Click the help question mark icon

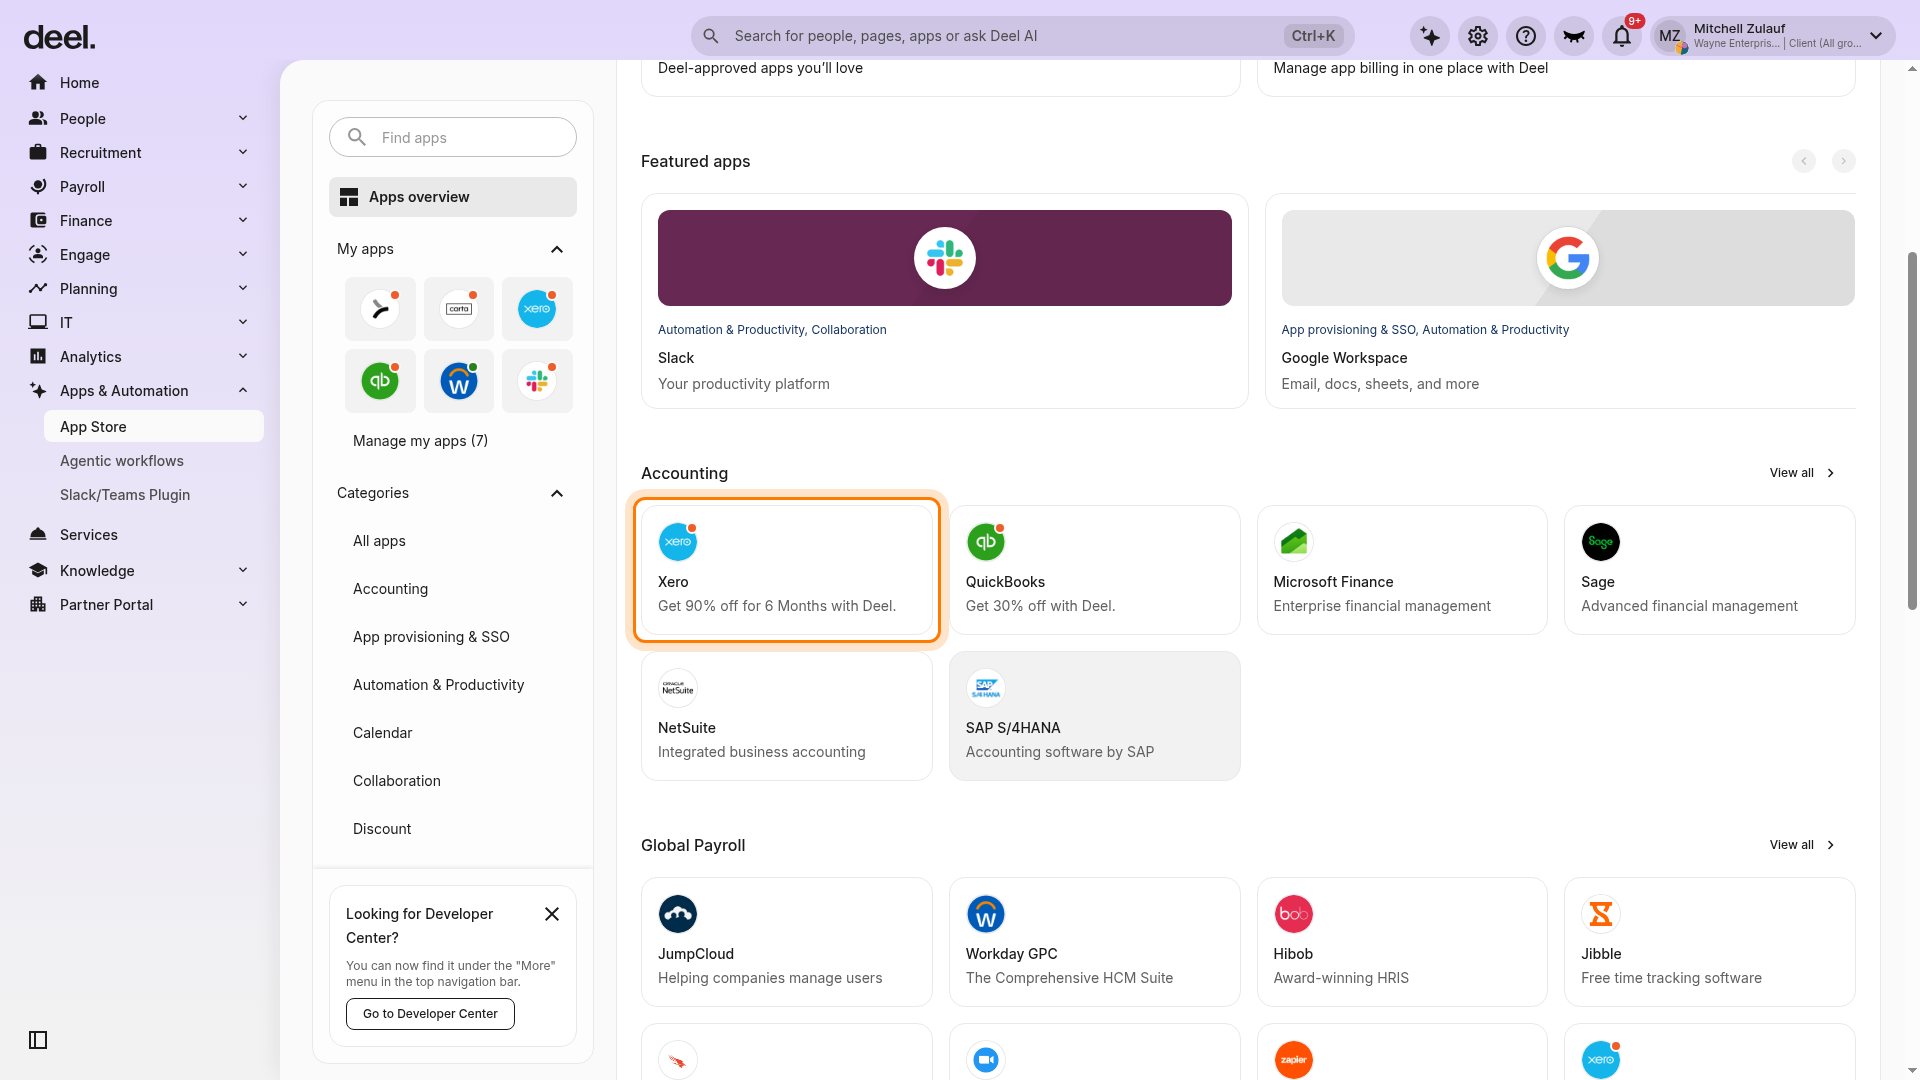click(1526, 36)
